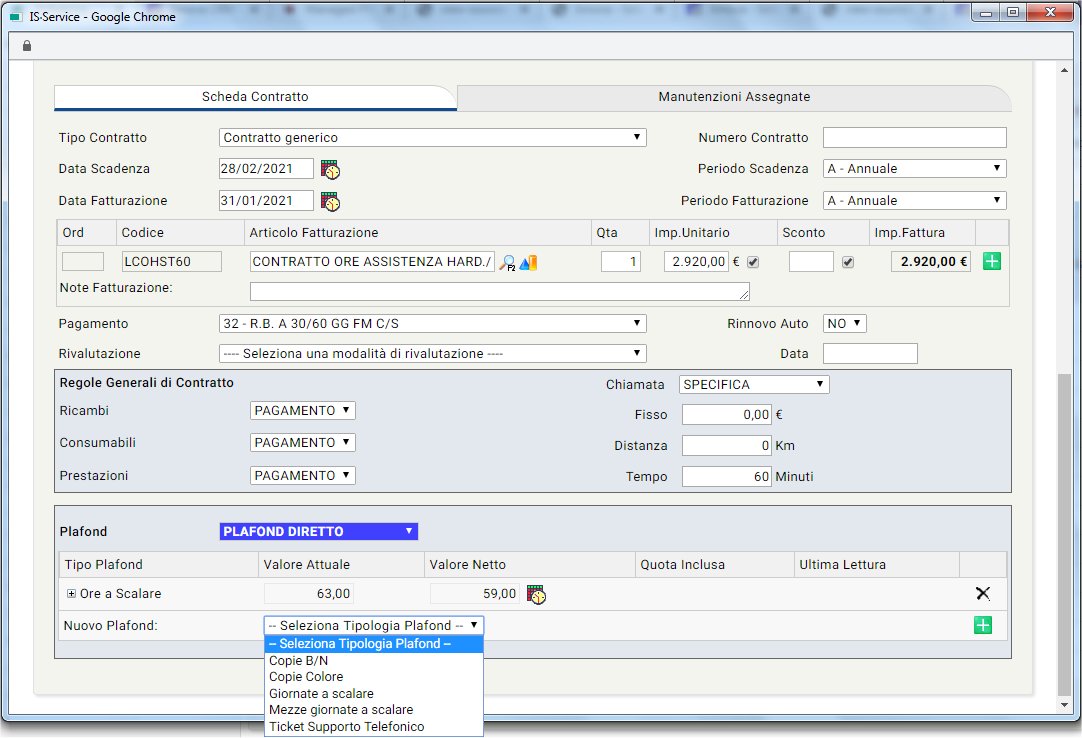Add new plafond with green plus

coord(983,625)
